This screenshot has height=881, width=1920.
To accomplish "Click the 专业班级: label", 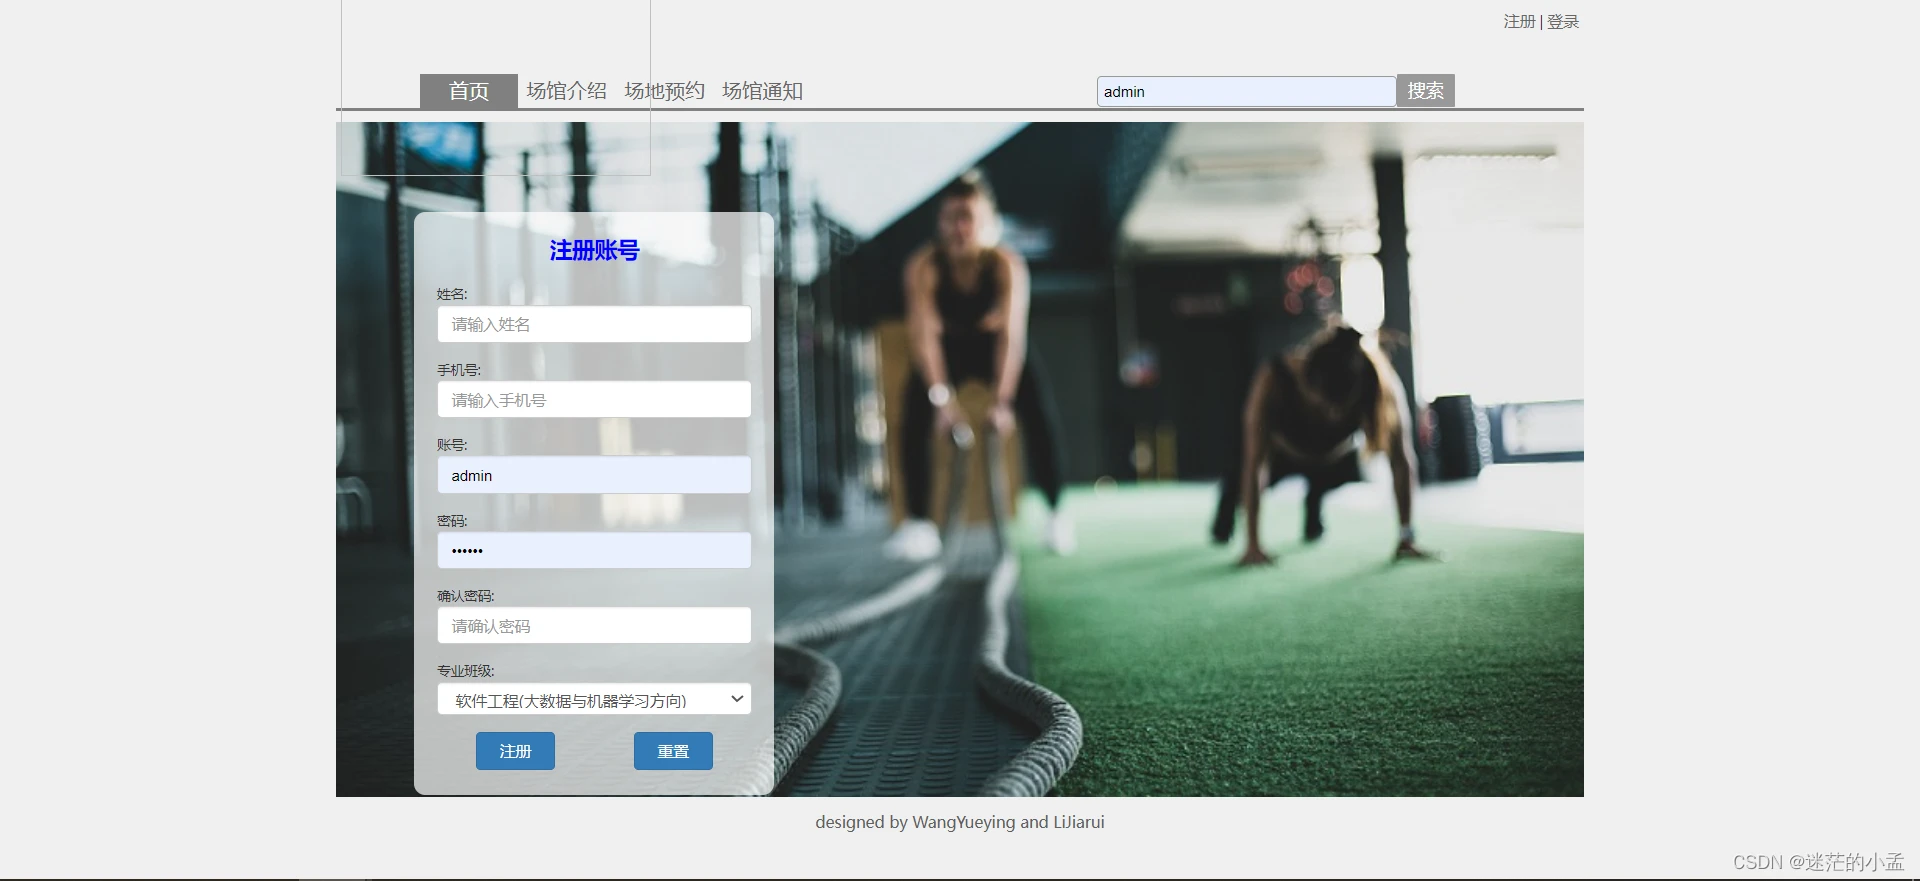I will tap(466, 671).
